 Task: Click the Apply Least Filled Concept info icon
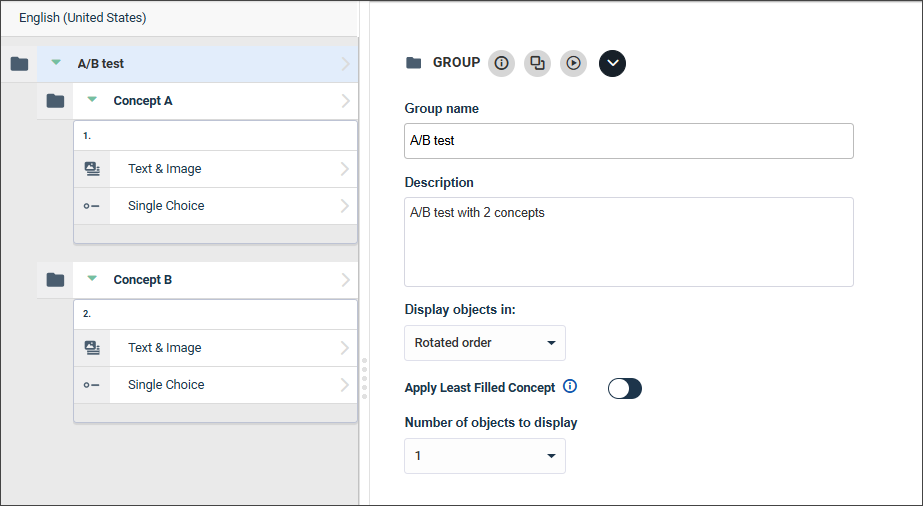(x=570, y=386)
